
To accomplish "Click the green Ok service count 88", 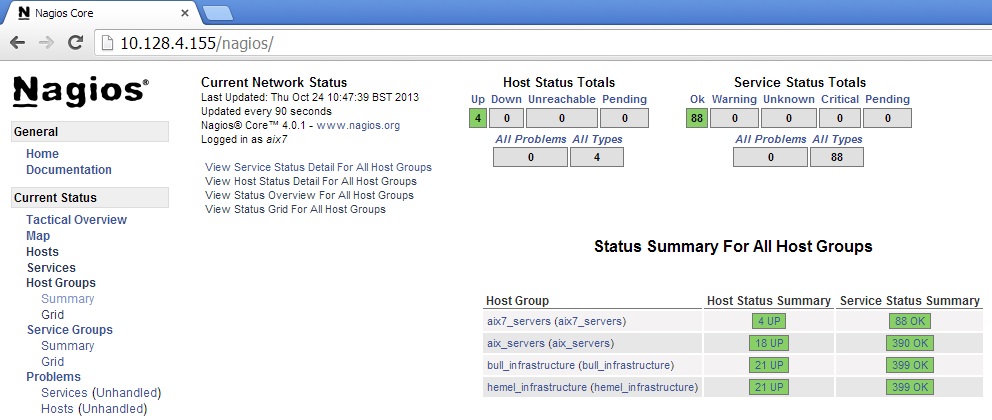I will (x=696, y=119).
